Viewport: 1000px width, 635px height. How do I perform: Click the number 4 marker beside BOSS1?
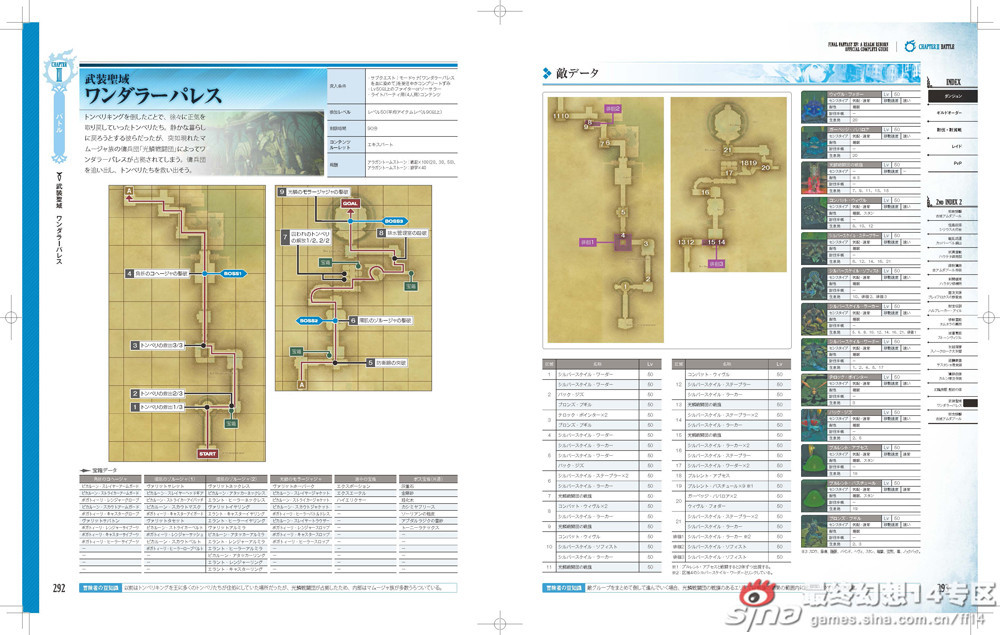[x=129, y=274]
